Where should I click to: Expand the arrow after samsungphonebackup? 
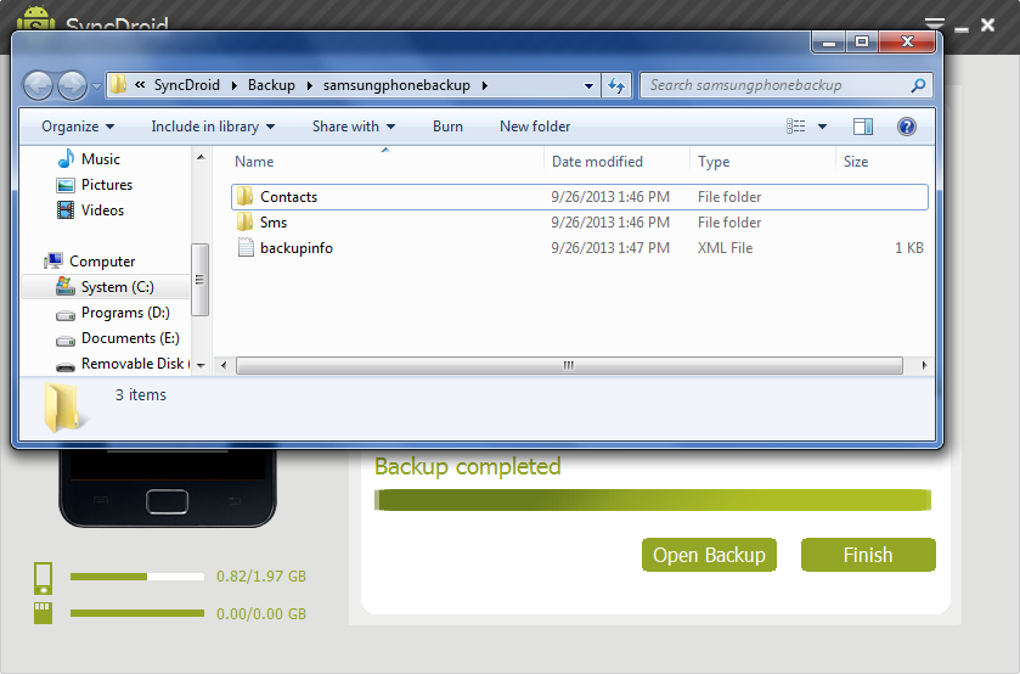485,85
